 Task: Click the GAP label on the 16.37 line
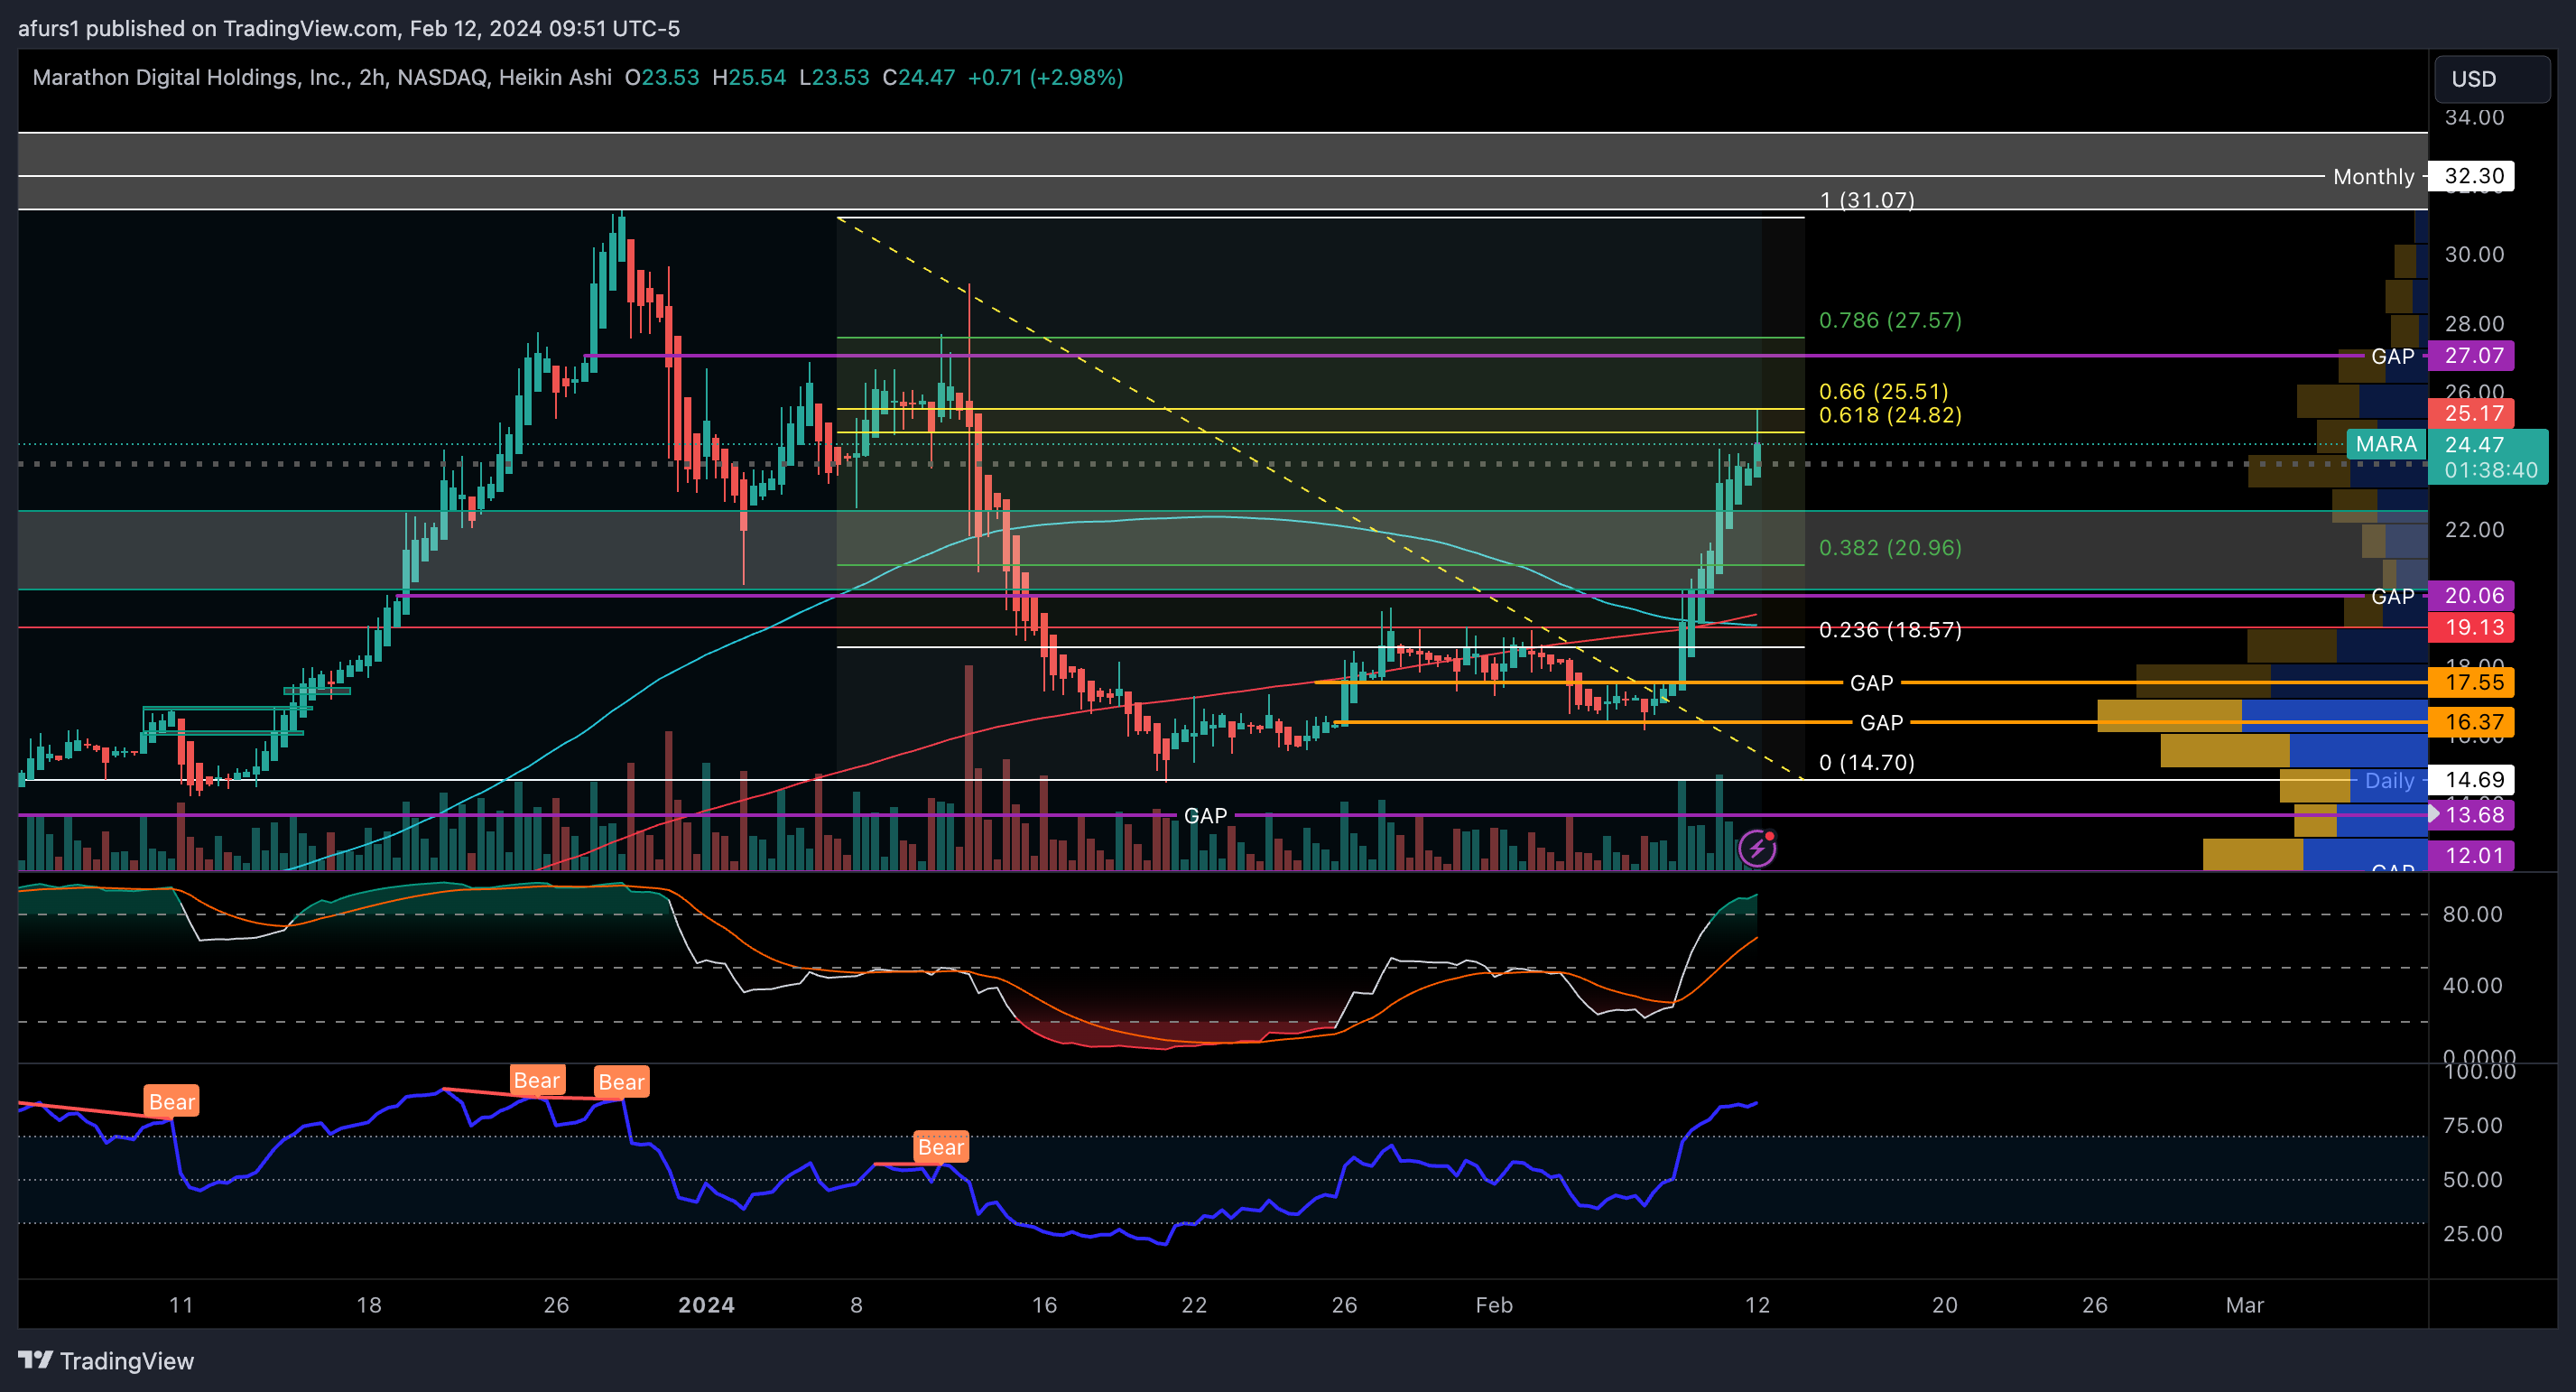(1881, 723)
